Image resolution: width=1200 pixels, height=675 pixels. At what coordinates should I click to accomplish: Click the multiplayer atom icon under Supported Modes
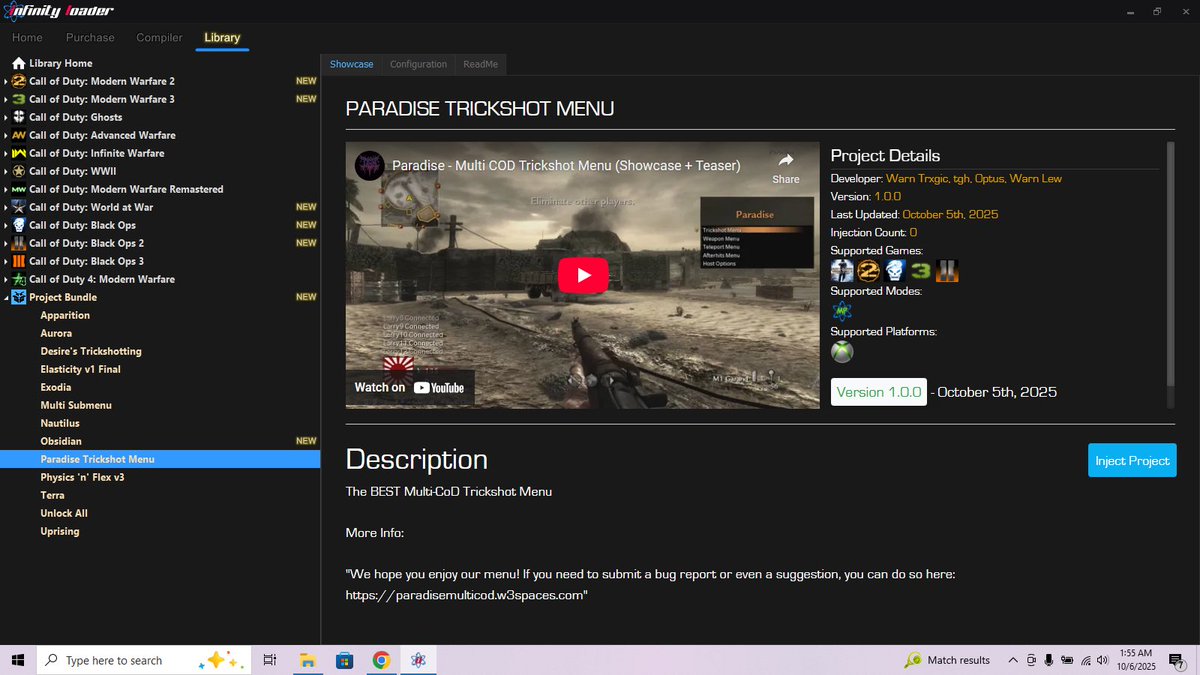coord(843,311)
